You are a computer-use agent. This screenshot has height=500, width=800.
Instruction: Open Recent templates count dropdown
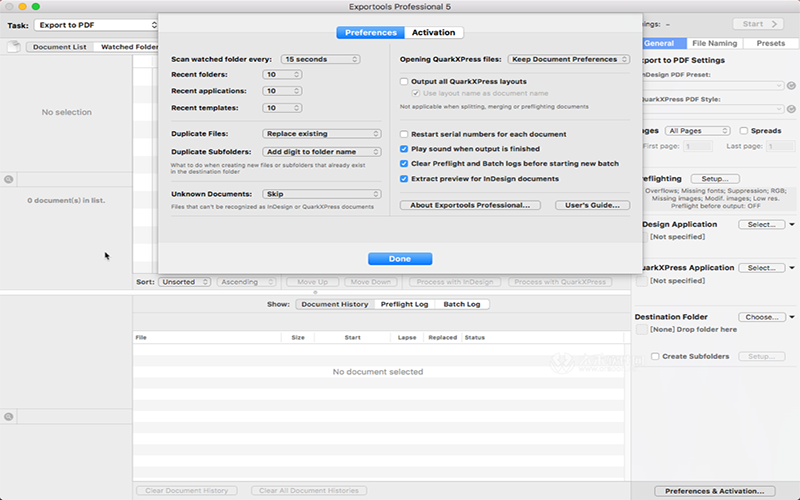pos(282,108)
